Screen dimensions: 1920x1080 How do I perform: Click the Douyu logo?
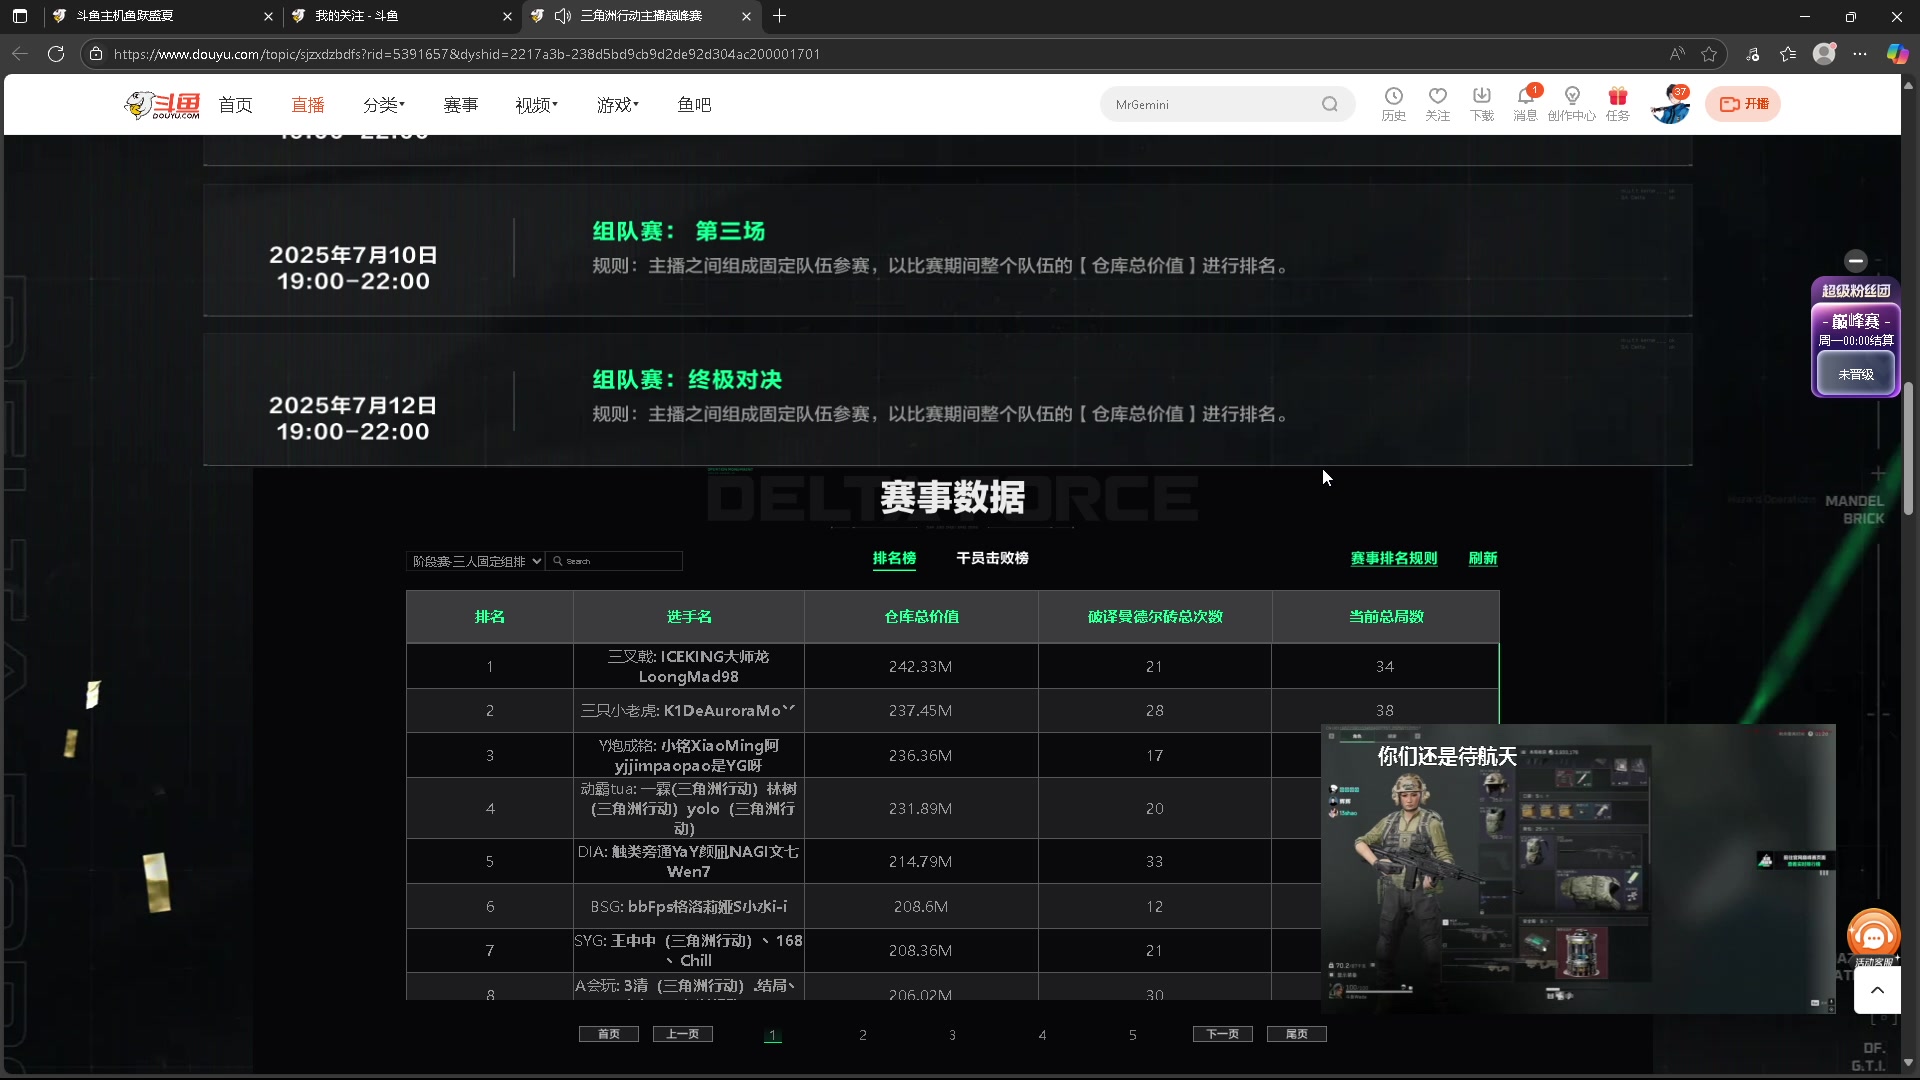162,104
